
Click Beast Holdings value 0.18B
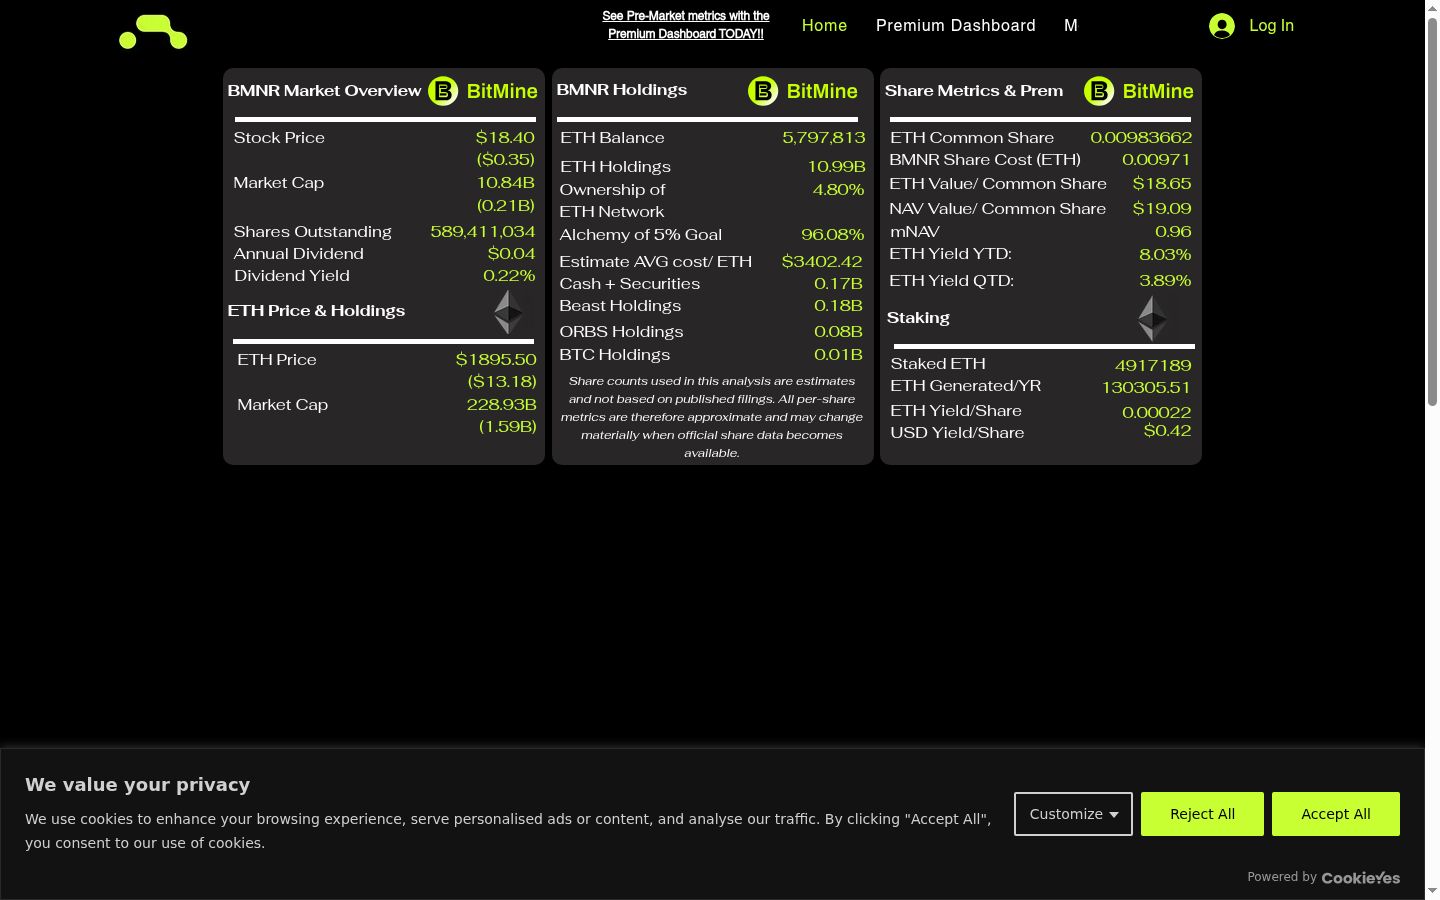pyautogui.click(x=838, y=306)
